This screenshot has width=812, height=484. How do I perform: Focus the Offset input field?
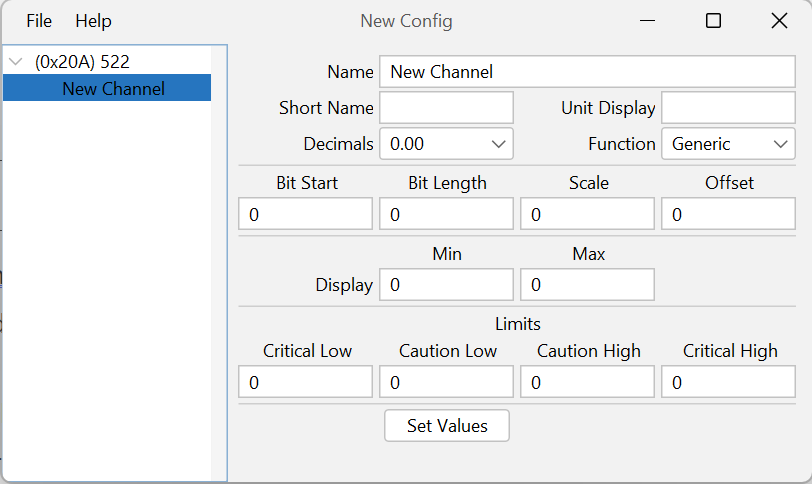(728, 214)
